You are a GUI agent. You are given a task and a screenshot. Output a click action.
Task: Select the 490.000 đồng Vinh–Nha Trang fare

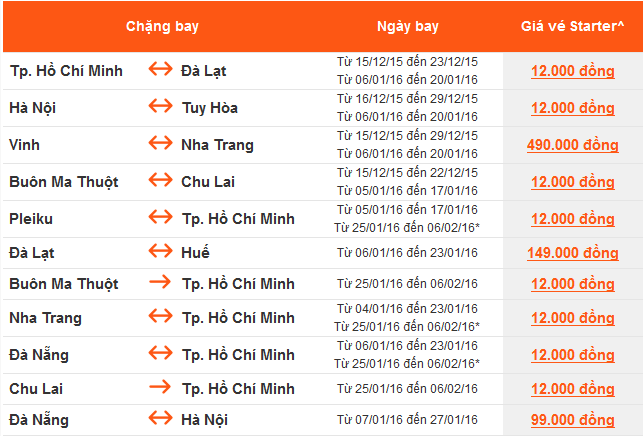[x=572, y=145]
